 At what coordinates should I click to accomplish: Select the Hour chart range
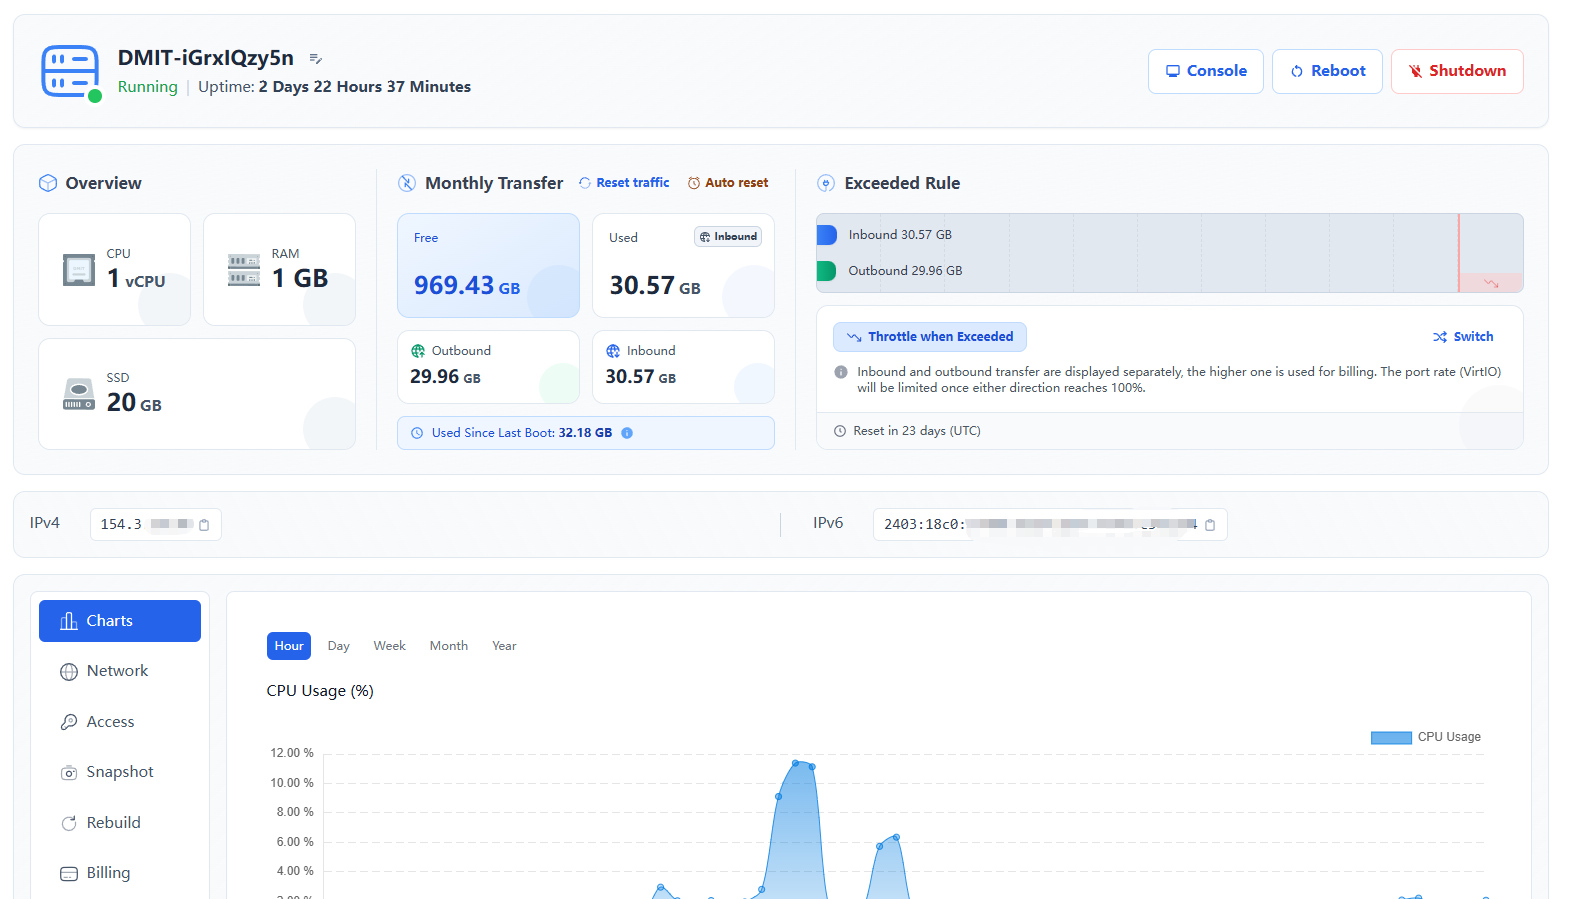coord(289,646)
